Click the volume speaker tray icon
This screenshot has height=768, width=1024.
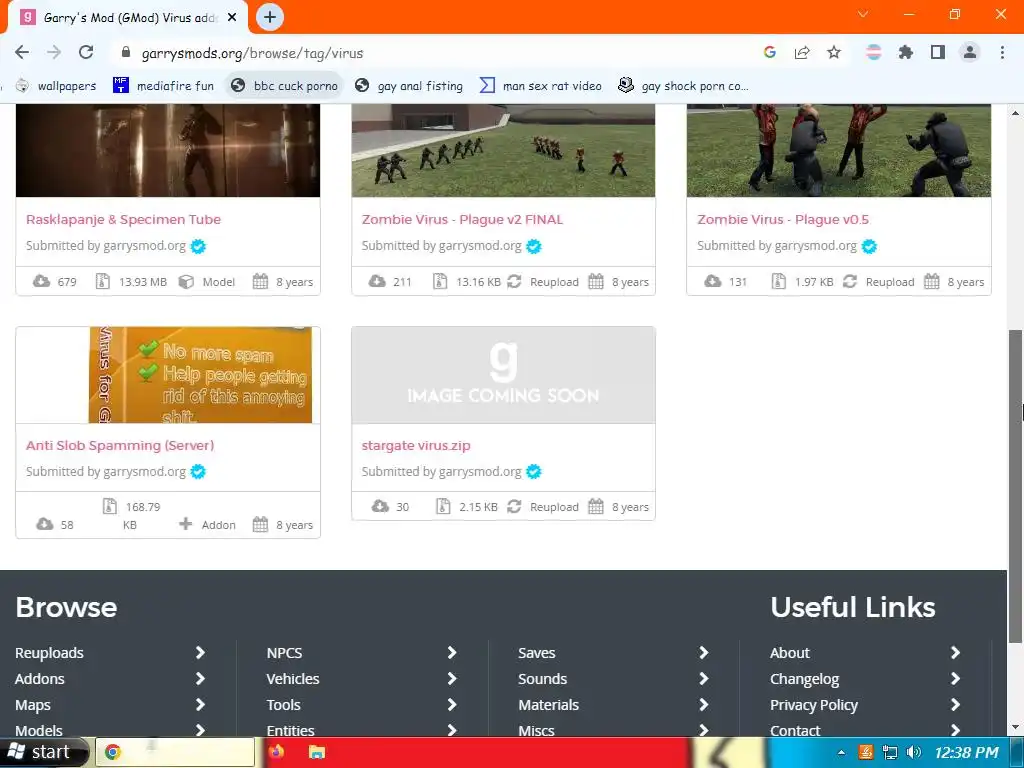click(914, 752)
